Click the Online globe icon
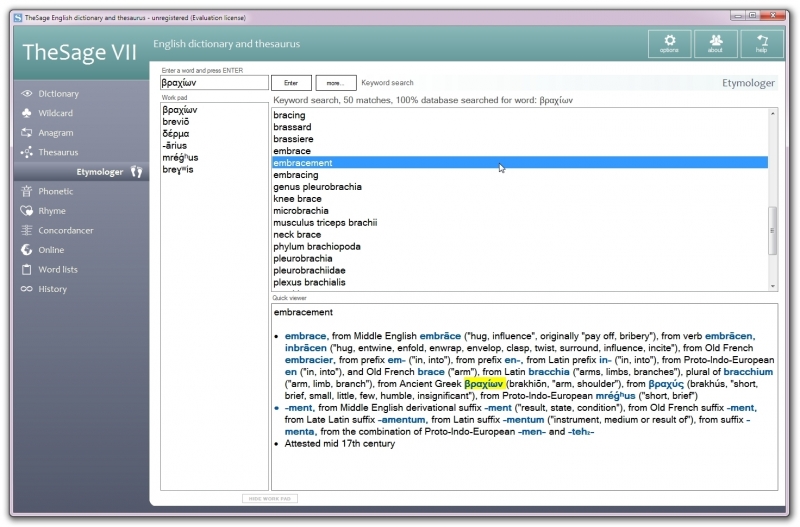This screenshot has width=800, height=527. [27, 249]
